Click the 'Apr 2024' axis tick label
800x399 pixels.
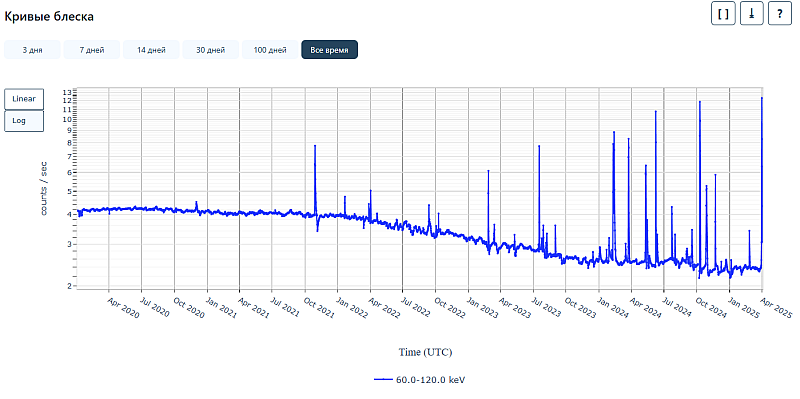[x=645, y=308]
